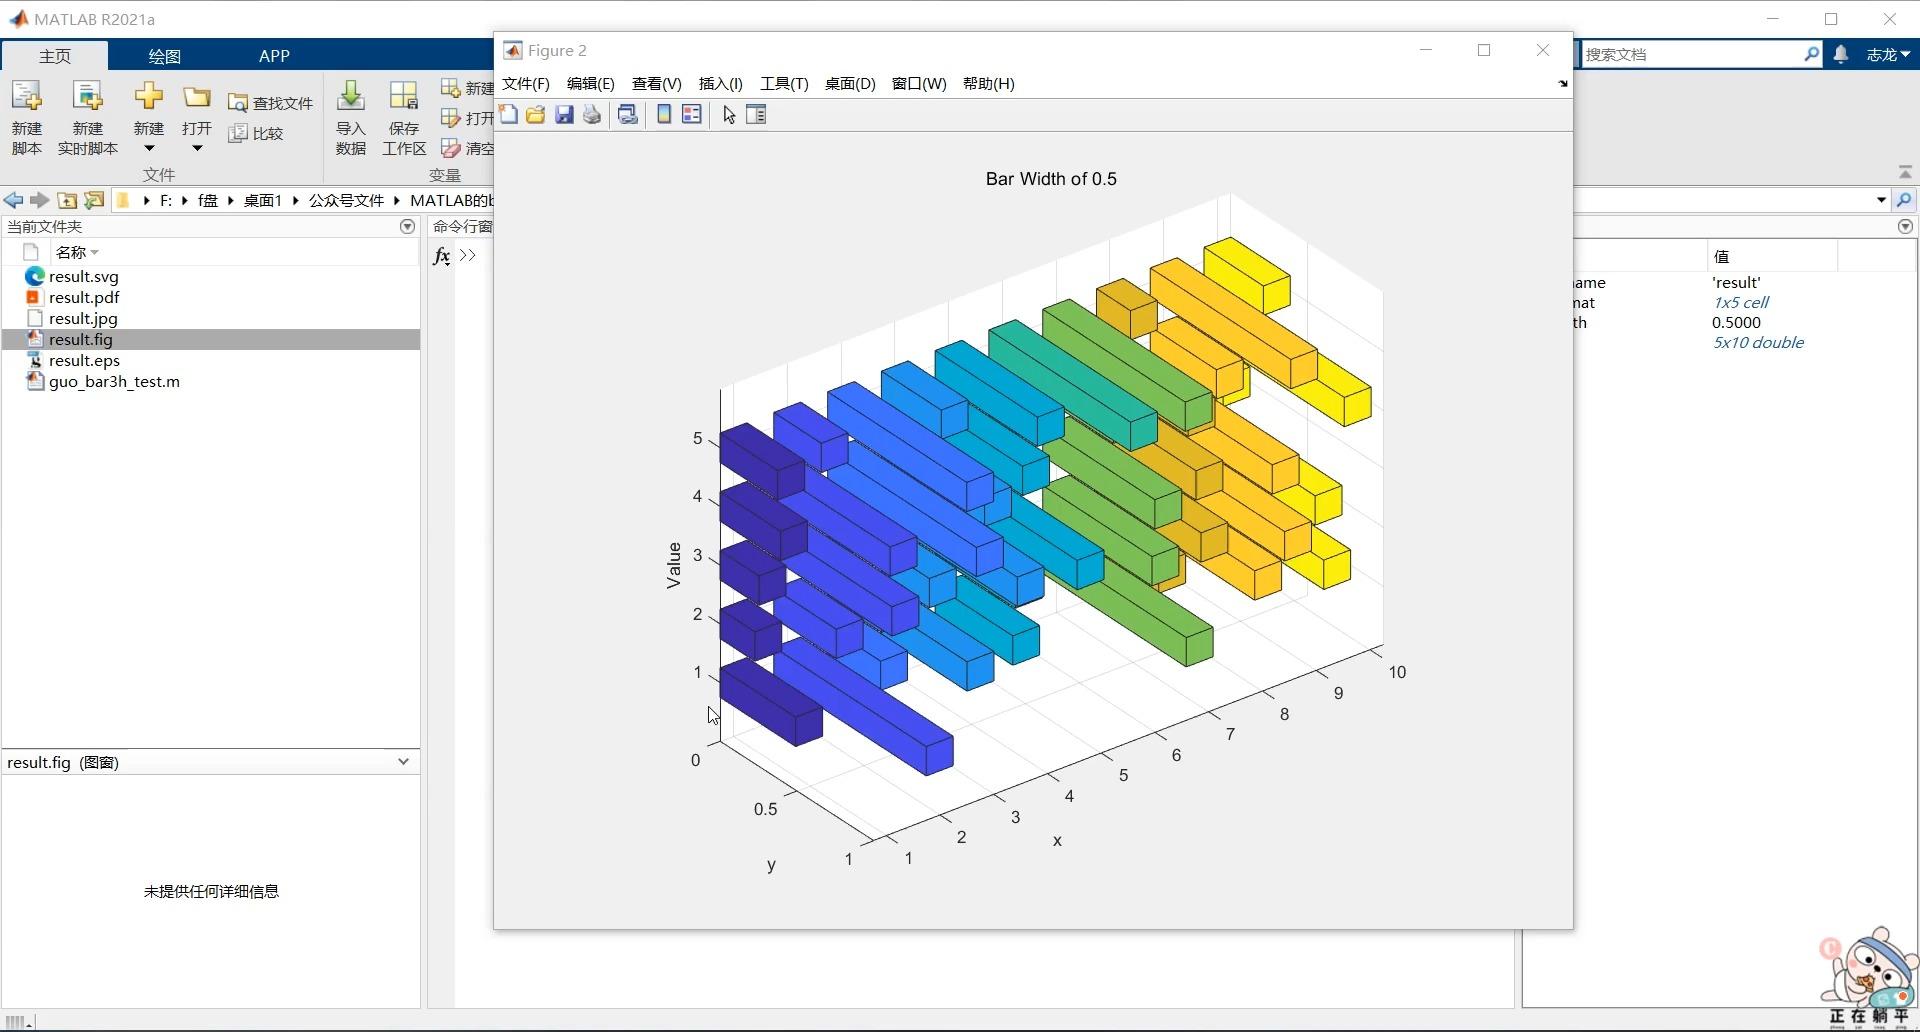Screen dimensions: 1920x1032
Task: Open a new live script (新建实时脚本)
Action: click(x=87, y=115)
